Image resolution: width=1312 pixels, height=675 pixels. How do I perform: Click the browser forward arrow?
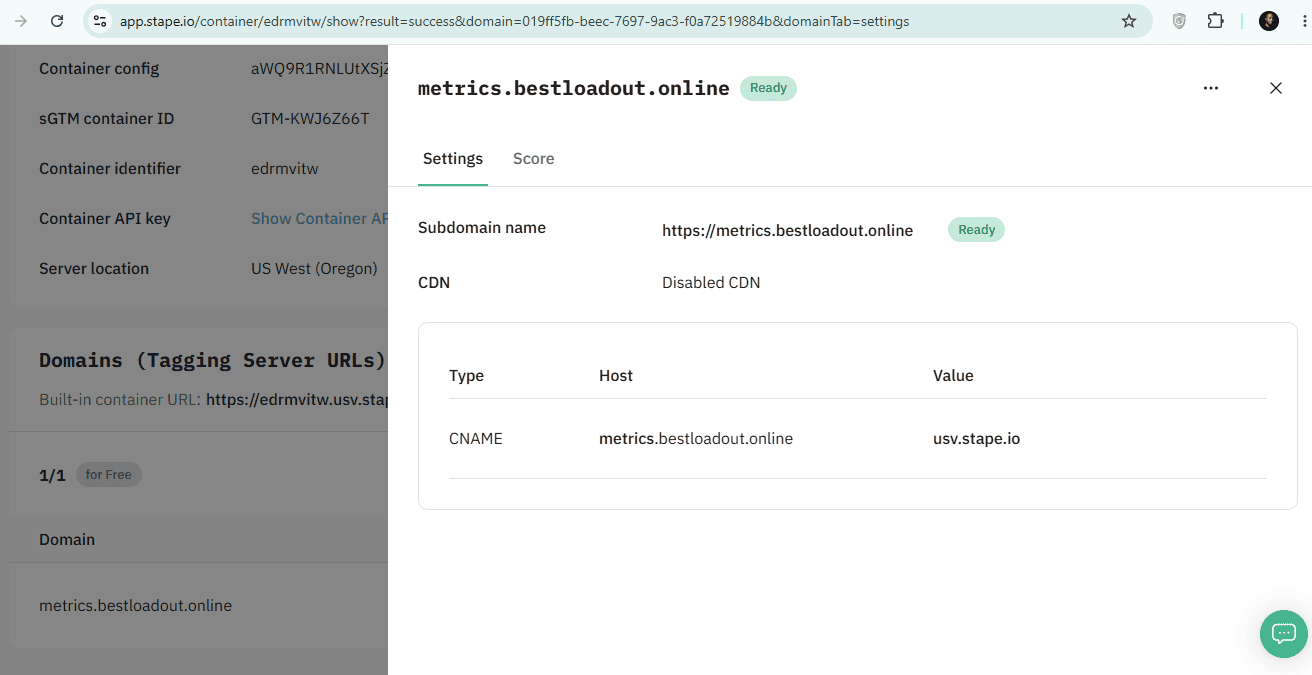(x=21, y=21)
